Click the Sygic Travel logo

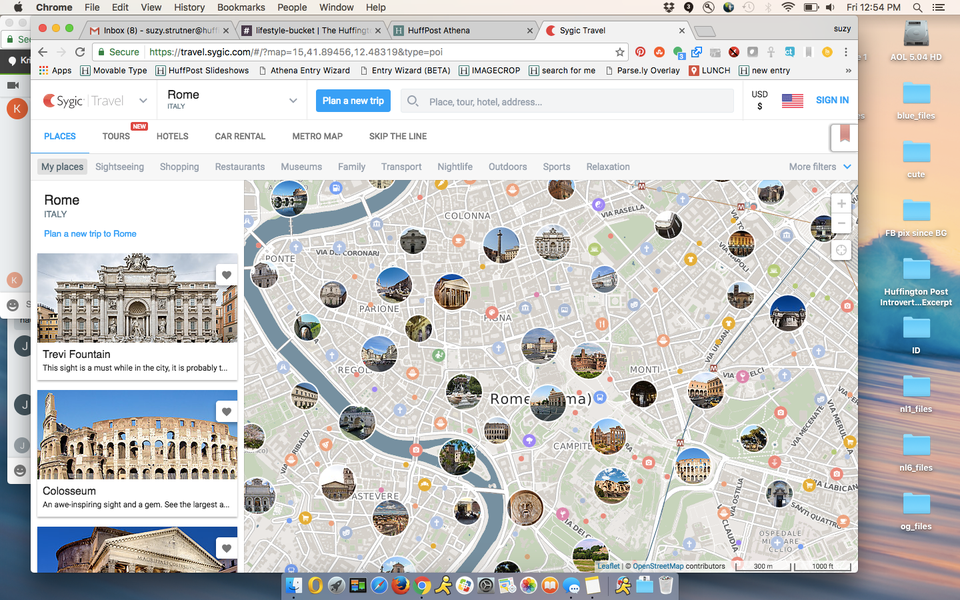(x=83, y=100)
